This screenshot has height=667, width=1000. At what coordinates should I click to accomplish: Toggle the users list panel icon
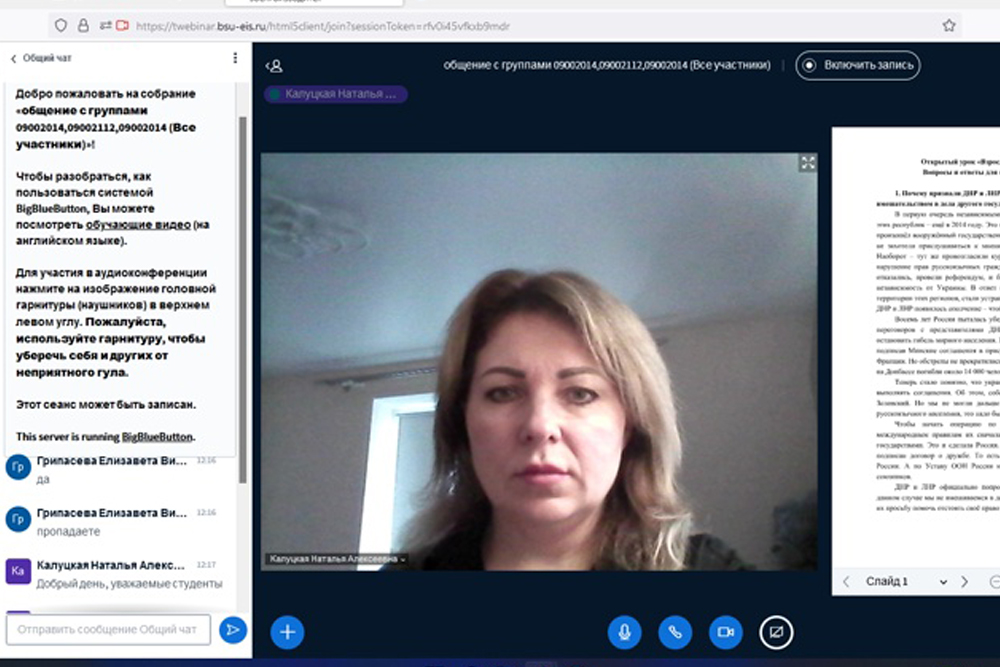[x=274, y=66]
